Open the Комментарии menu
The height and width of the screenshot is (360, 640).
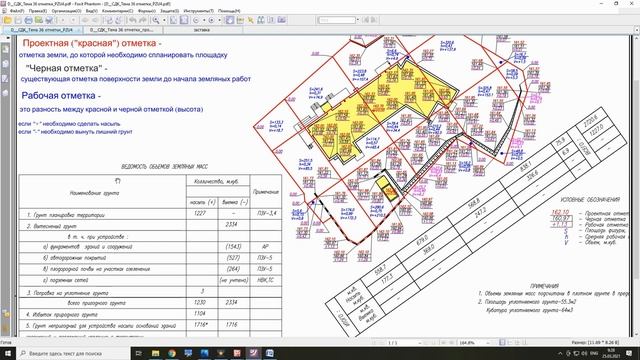117,11
